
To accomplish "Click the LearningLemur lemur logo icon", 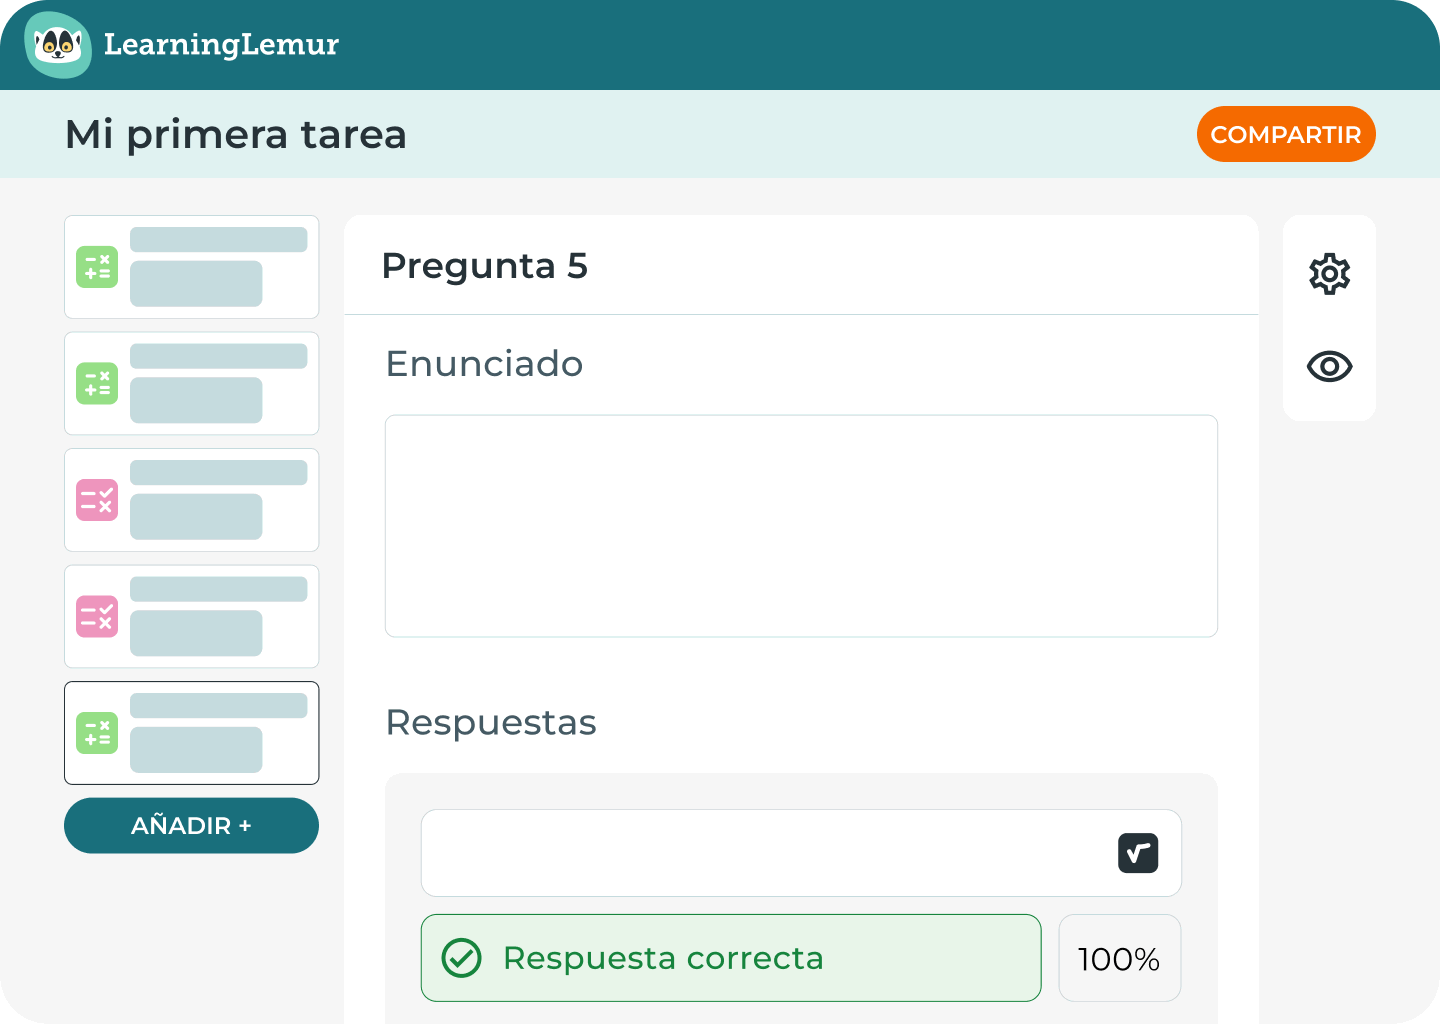I will click(58, 45).
